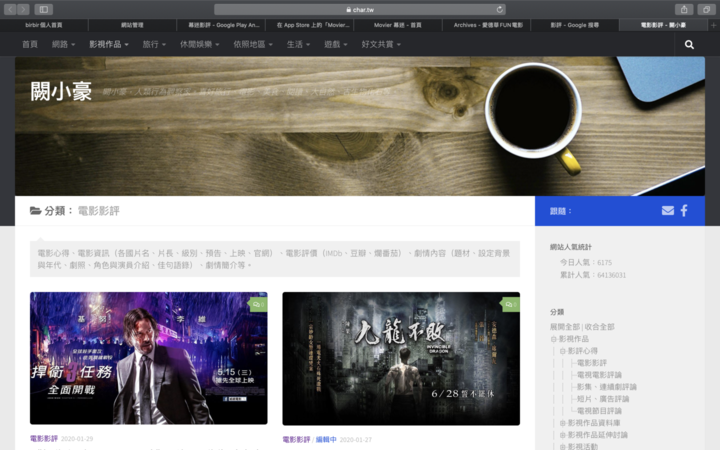
Task: Open the 休閒娛樂 dropdown menu
Action: [x=199, y=45]
